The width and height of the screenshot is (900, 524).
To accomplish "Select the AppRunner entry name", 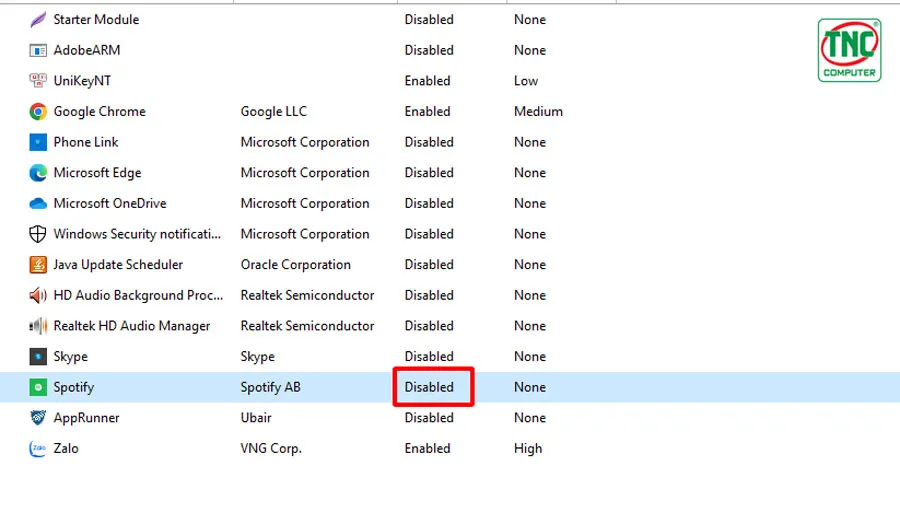I will click(87, 418).
